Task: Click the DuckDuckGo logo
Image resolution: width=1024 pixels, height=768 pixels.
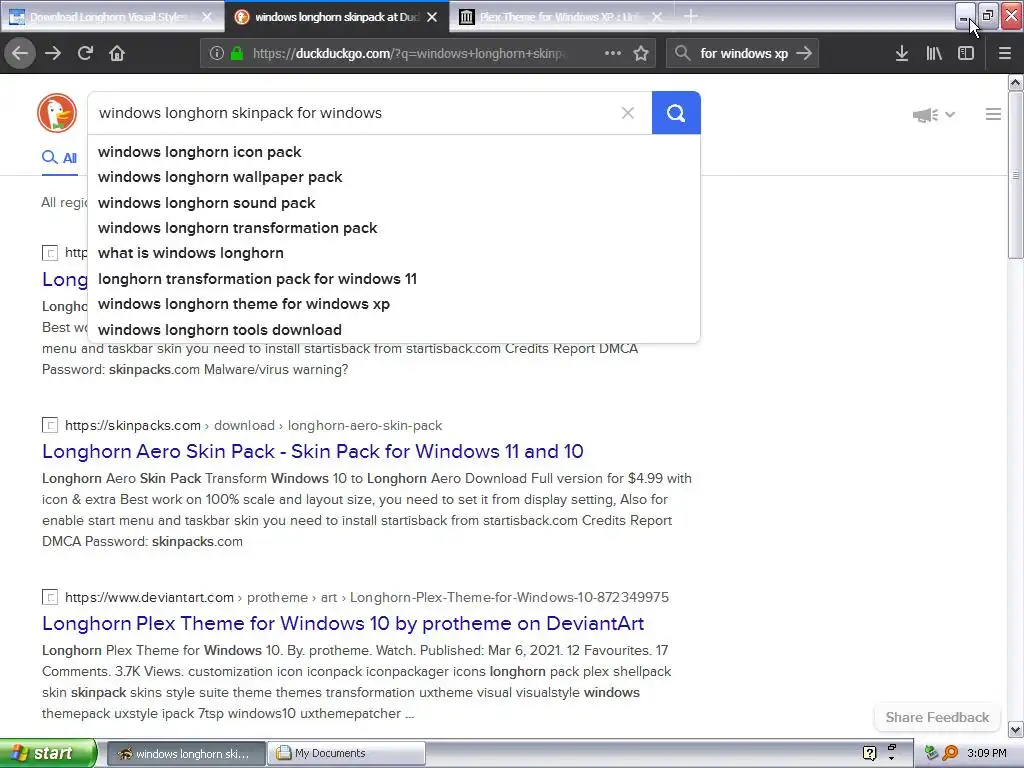Action: coord(57,113)
